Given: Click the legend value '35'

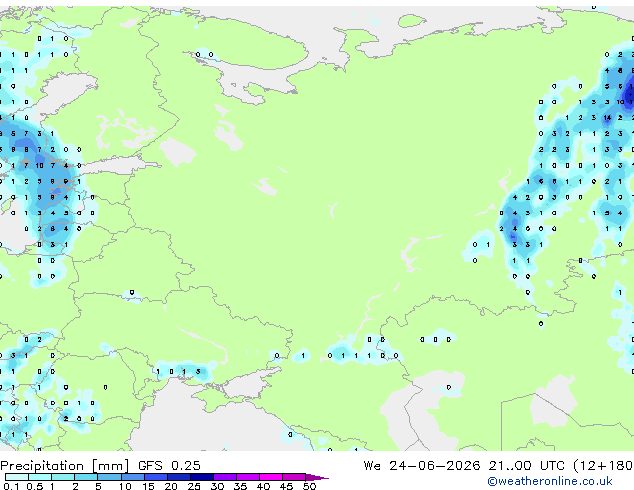Looking at the screenshot, I should coord(241,486).
